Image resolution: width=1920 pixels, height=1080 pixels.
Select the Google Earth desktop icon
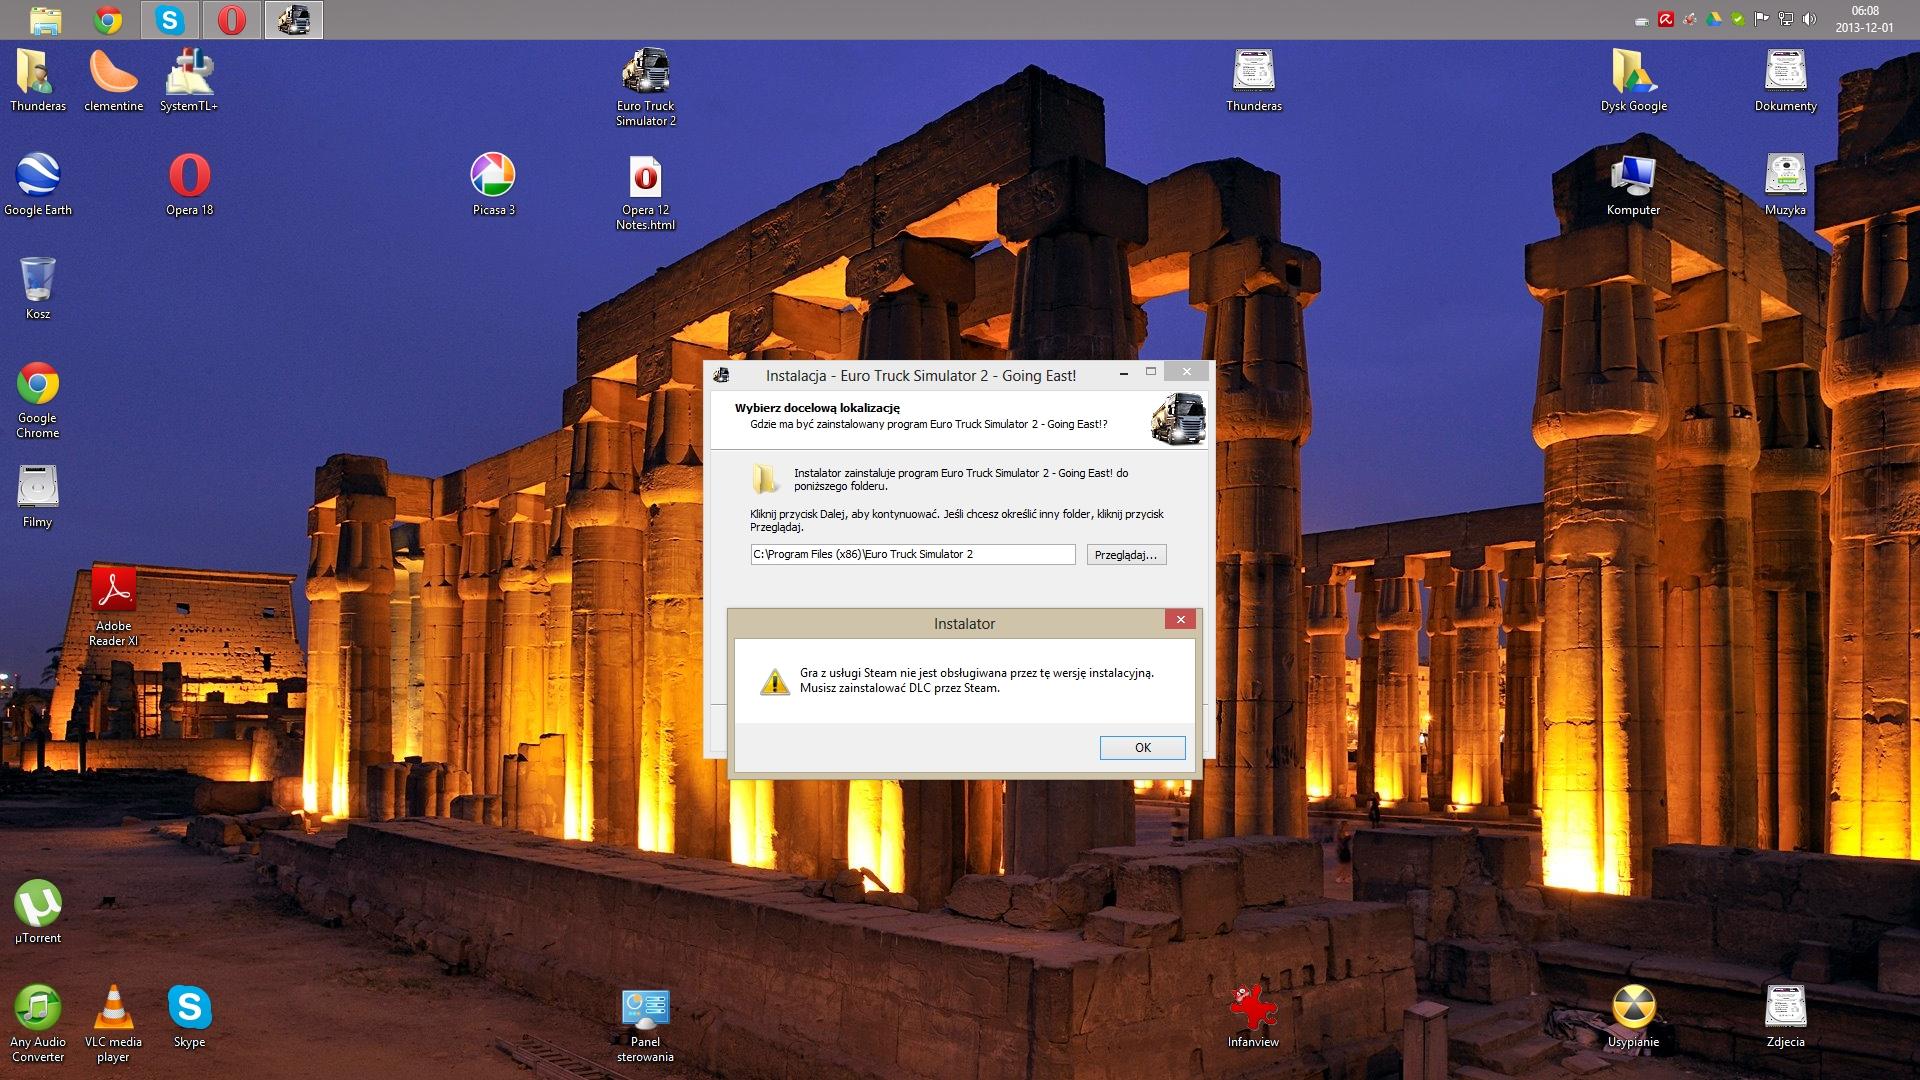[38, 184]
